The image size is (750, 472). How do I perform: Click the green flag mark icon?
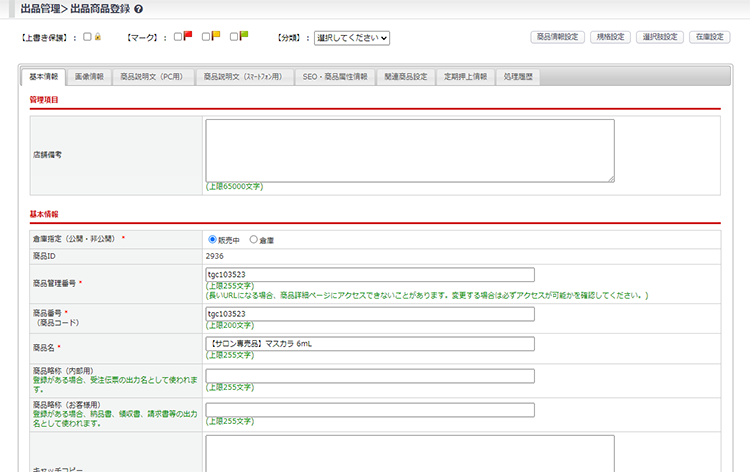[243, 37]
